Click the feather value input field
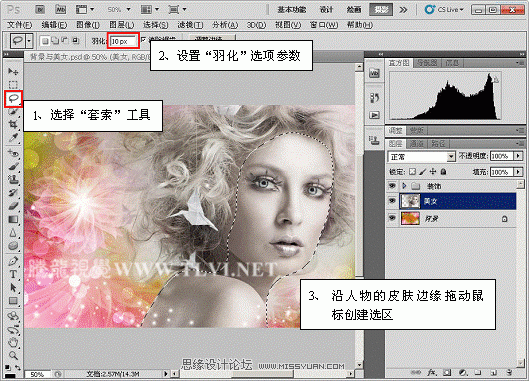The width and height of the screenshot is (529, 381). (x=123, y=41)
